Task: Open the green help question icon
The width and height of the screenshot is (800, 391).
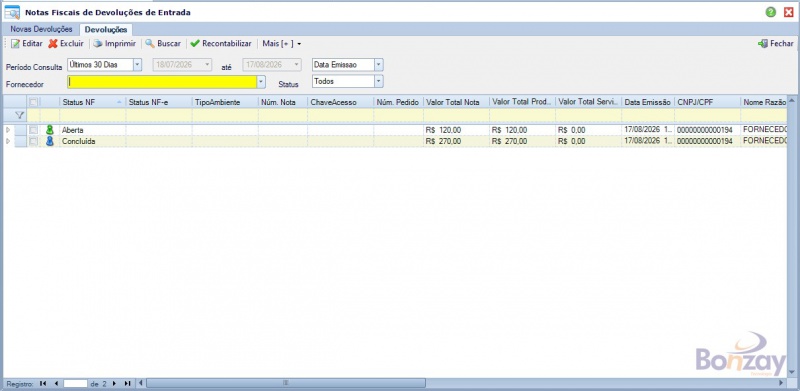Action: point(770,12)
